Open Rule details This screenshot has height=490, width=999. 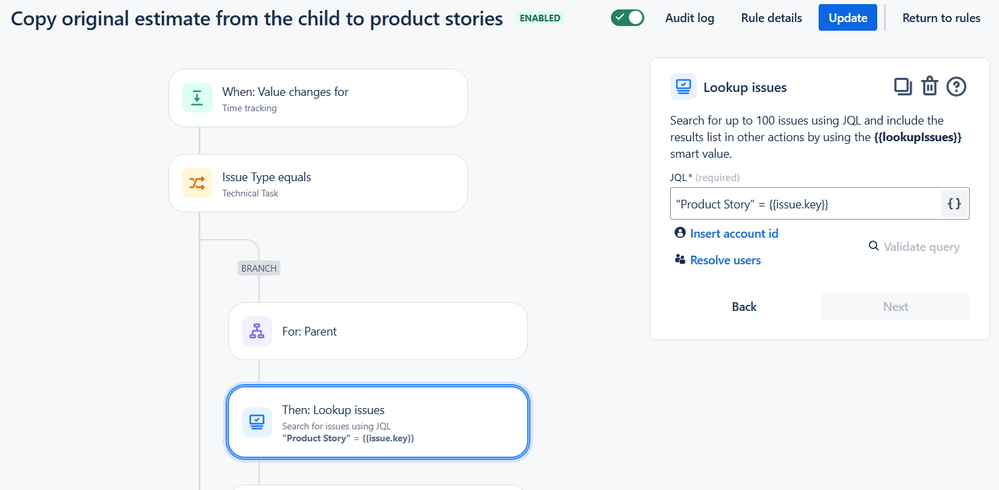[771, 18]
